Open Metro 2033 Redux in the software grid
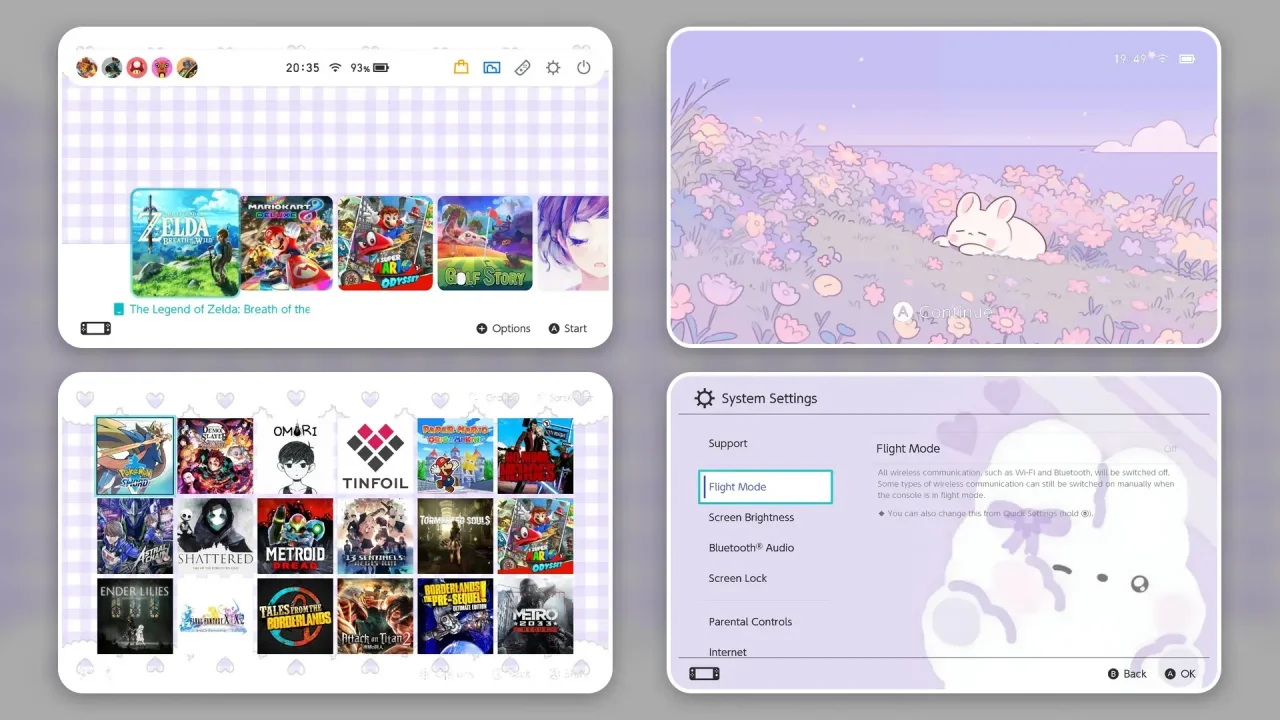The height and width of the screenshot is (720, 1280). click(x=535, y=616)
